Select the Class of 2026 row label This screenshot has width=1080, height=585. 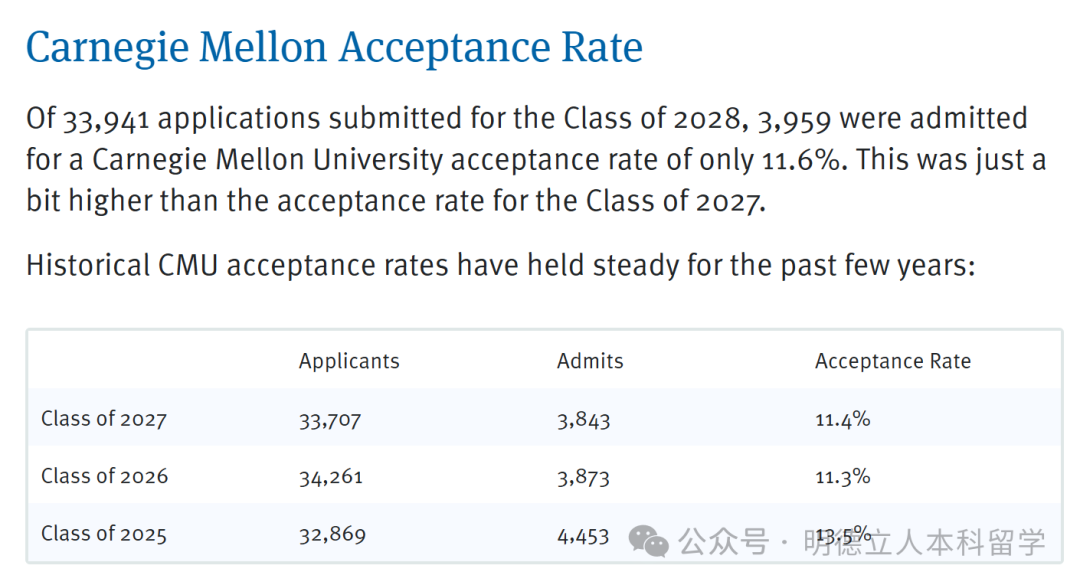[104, 476]
